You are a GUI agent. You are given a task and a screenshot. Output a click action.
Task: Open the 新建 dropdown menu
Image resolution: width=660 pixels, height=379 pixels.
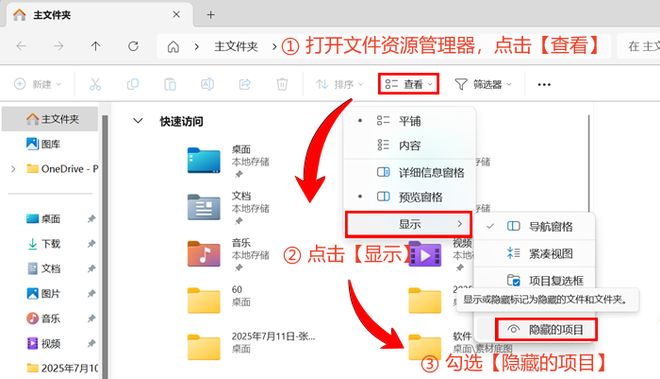click(38, 84)
